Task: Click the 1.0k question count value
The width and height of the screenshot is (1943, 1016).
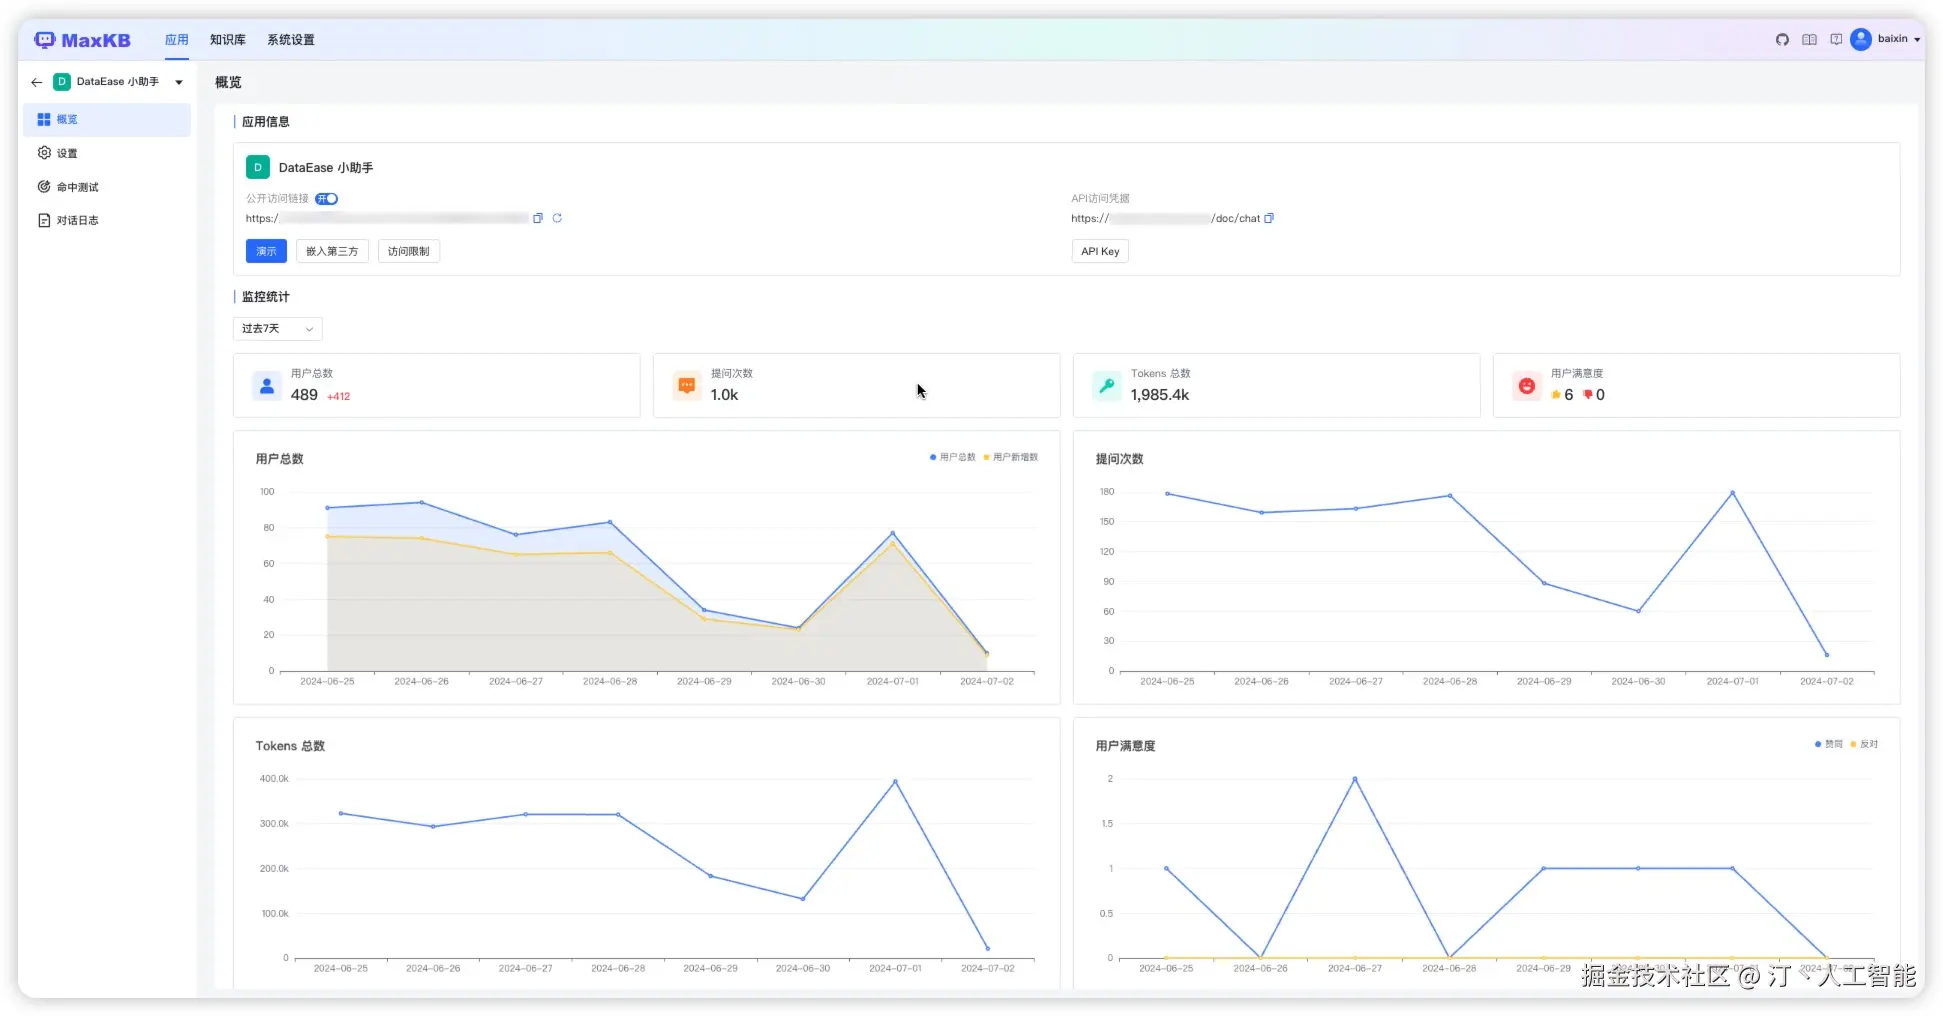Action: [x=724, y=395]
